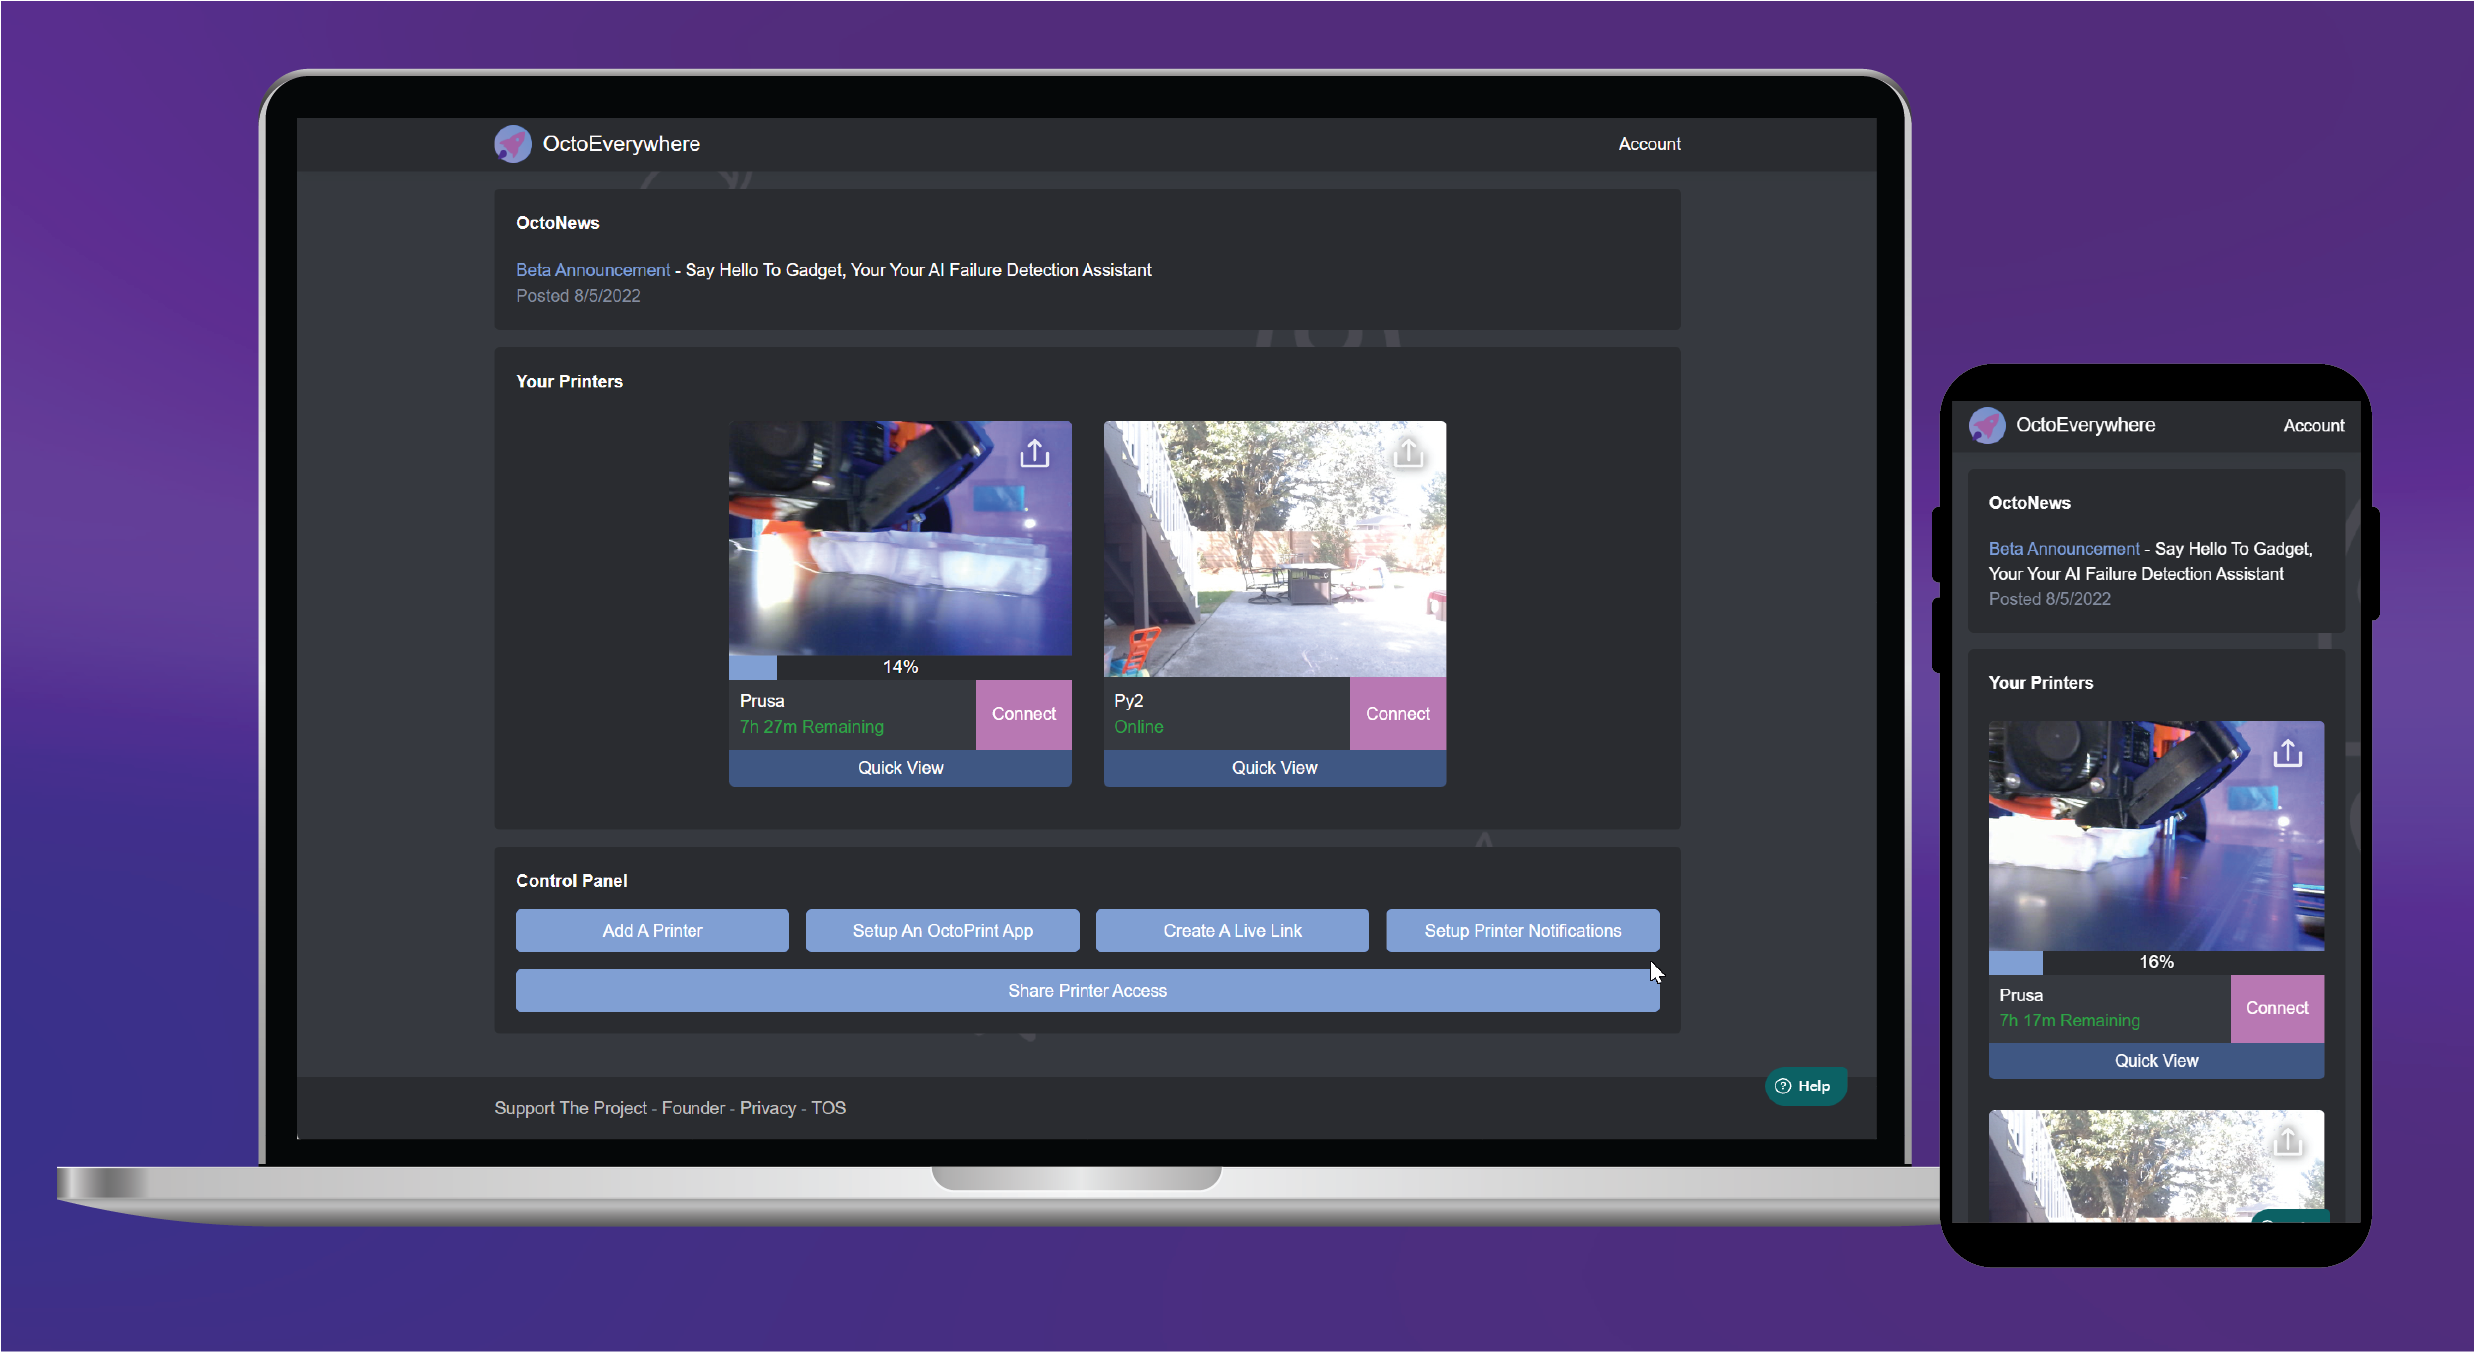Click Share Printer Access button
The image size is (2474, 1352).
click(x=1087, y=989)
